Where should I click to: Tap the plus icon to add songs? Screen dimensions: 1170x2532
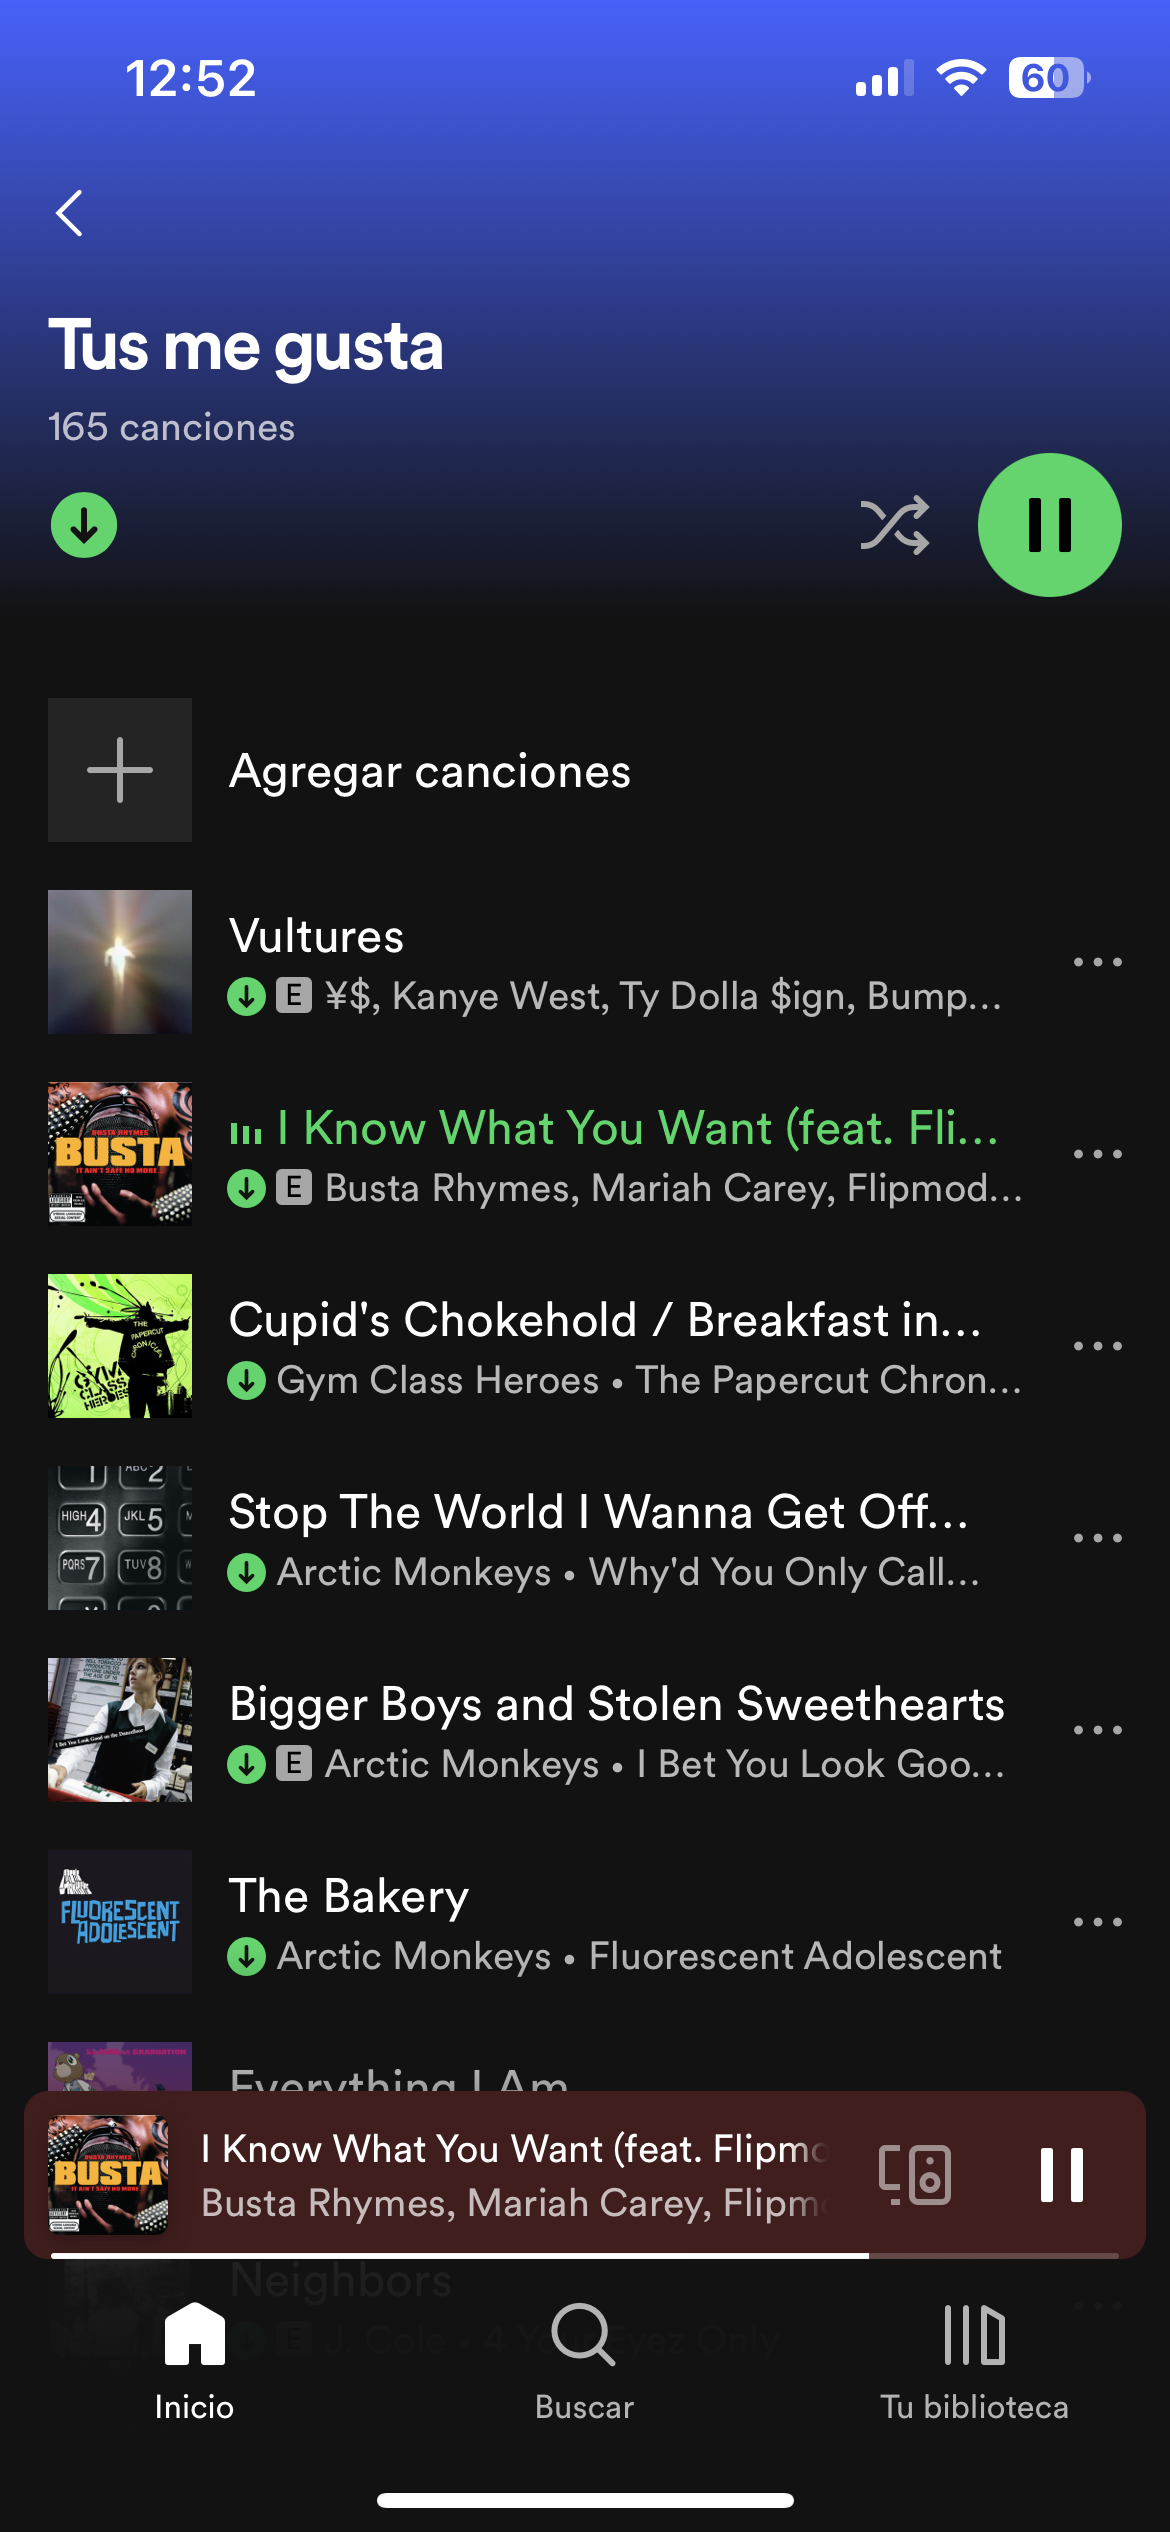(x=120, y=770)
